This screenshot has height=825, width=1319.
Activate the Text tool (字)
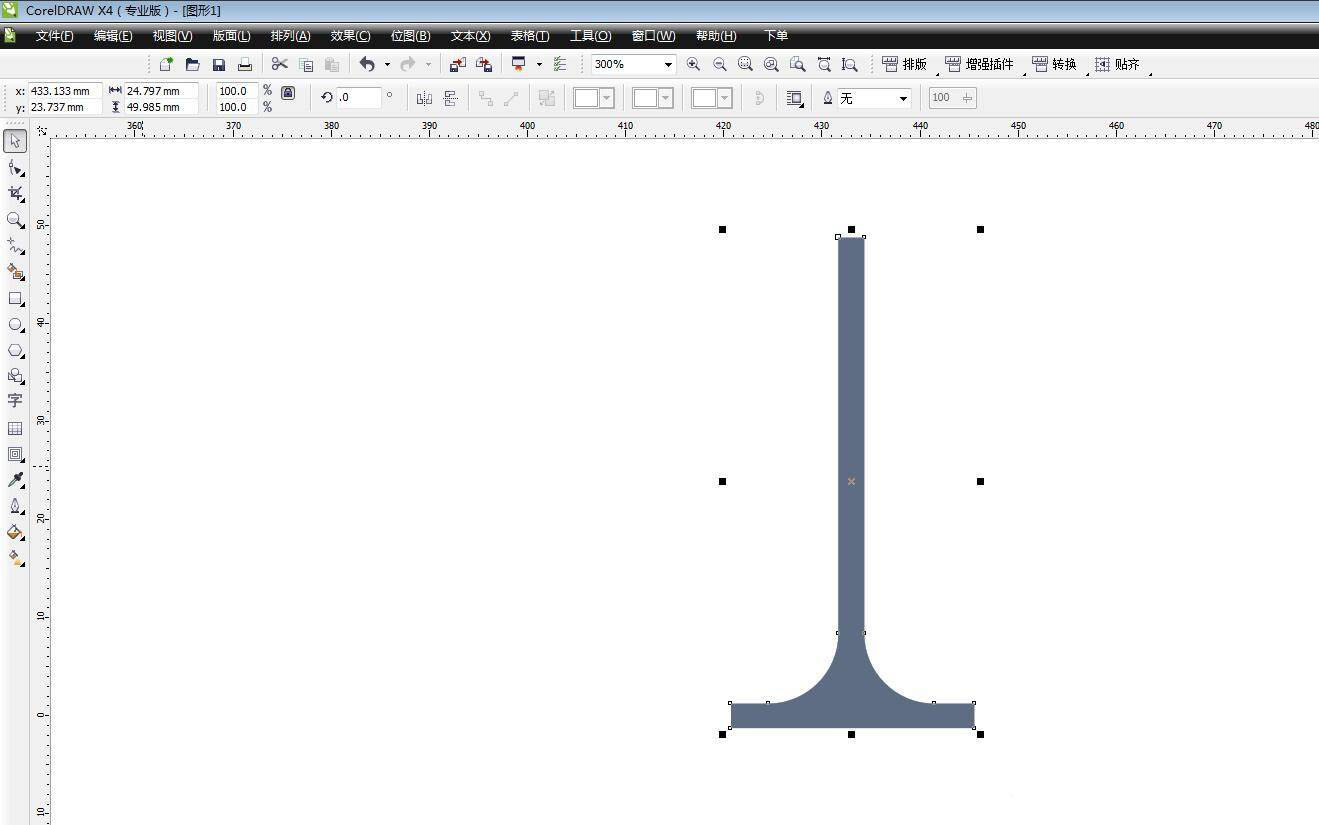point(15,401)
